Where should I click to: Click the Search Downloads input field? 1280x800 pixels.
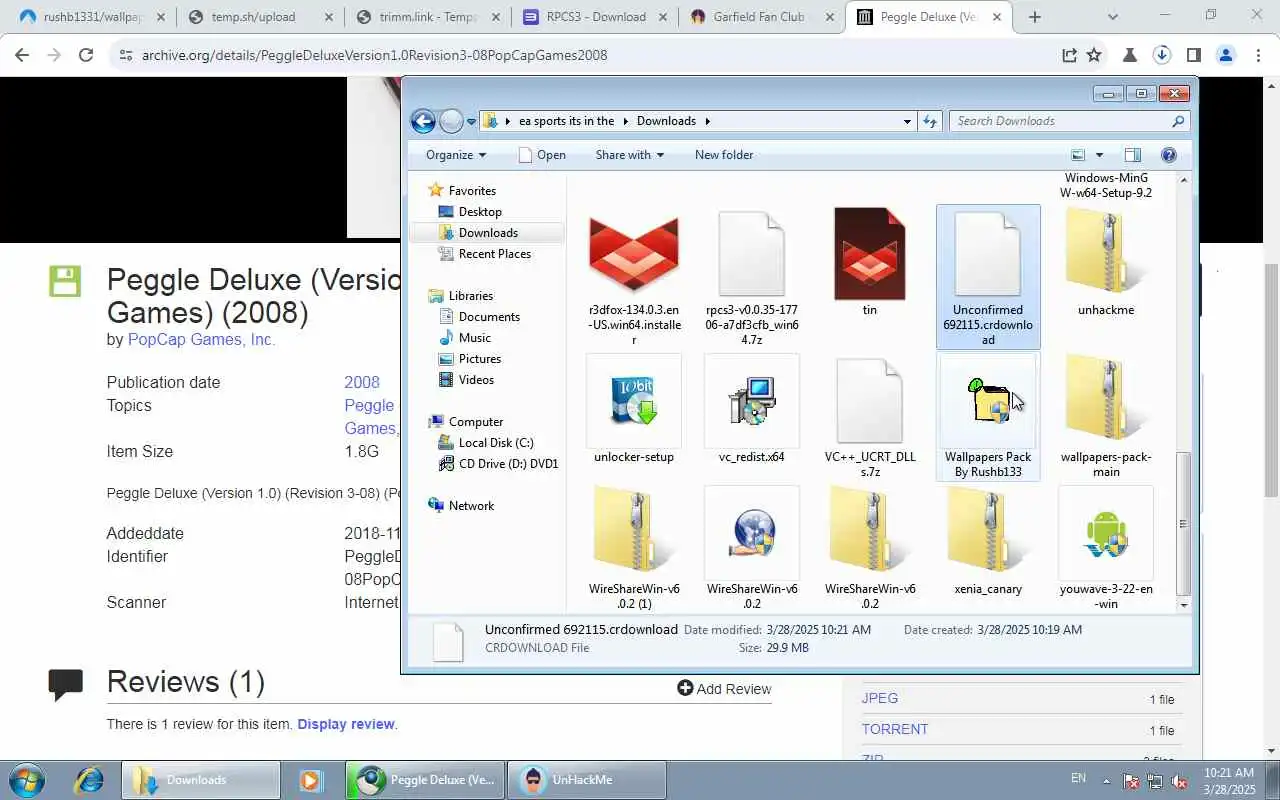(1068, 121)
